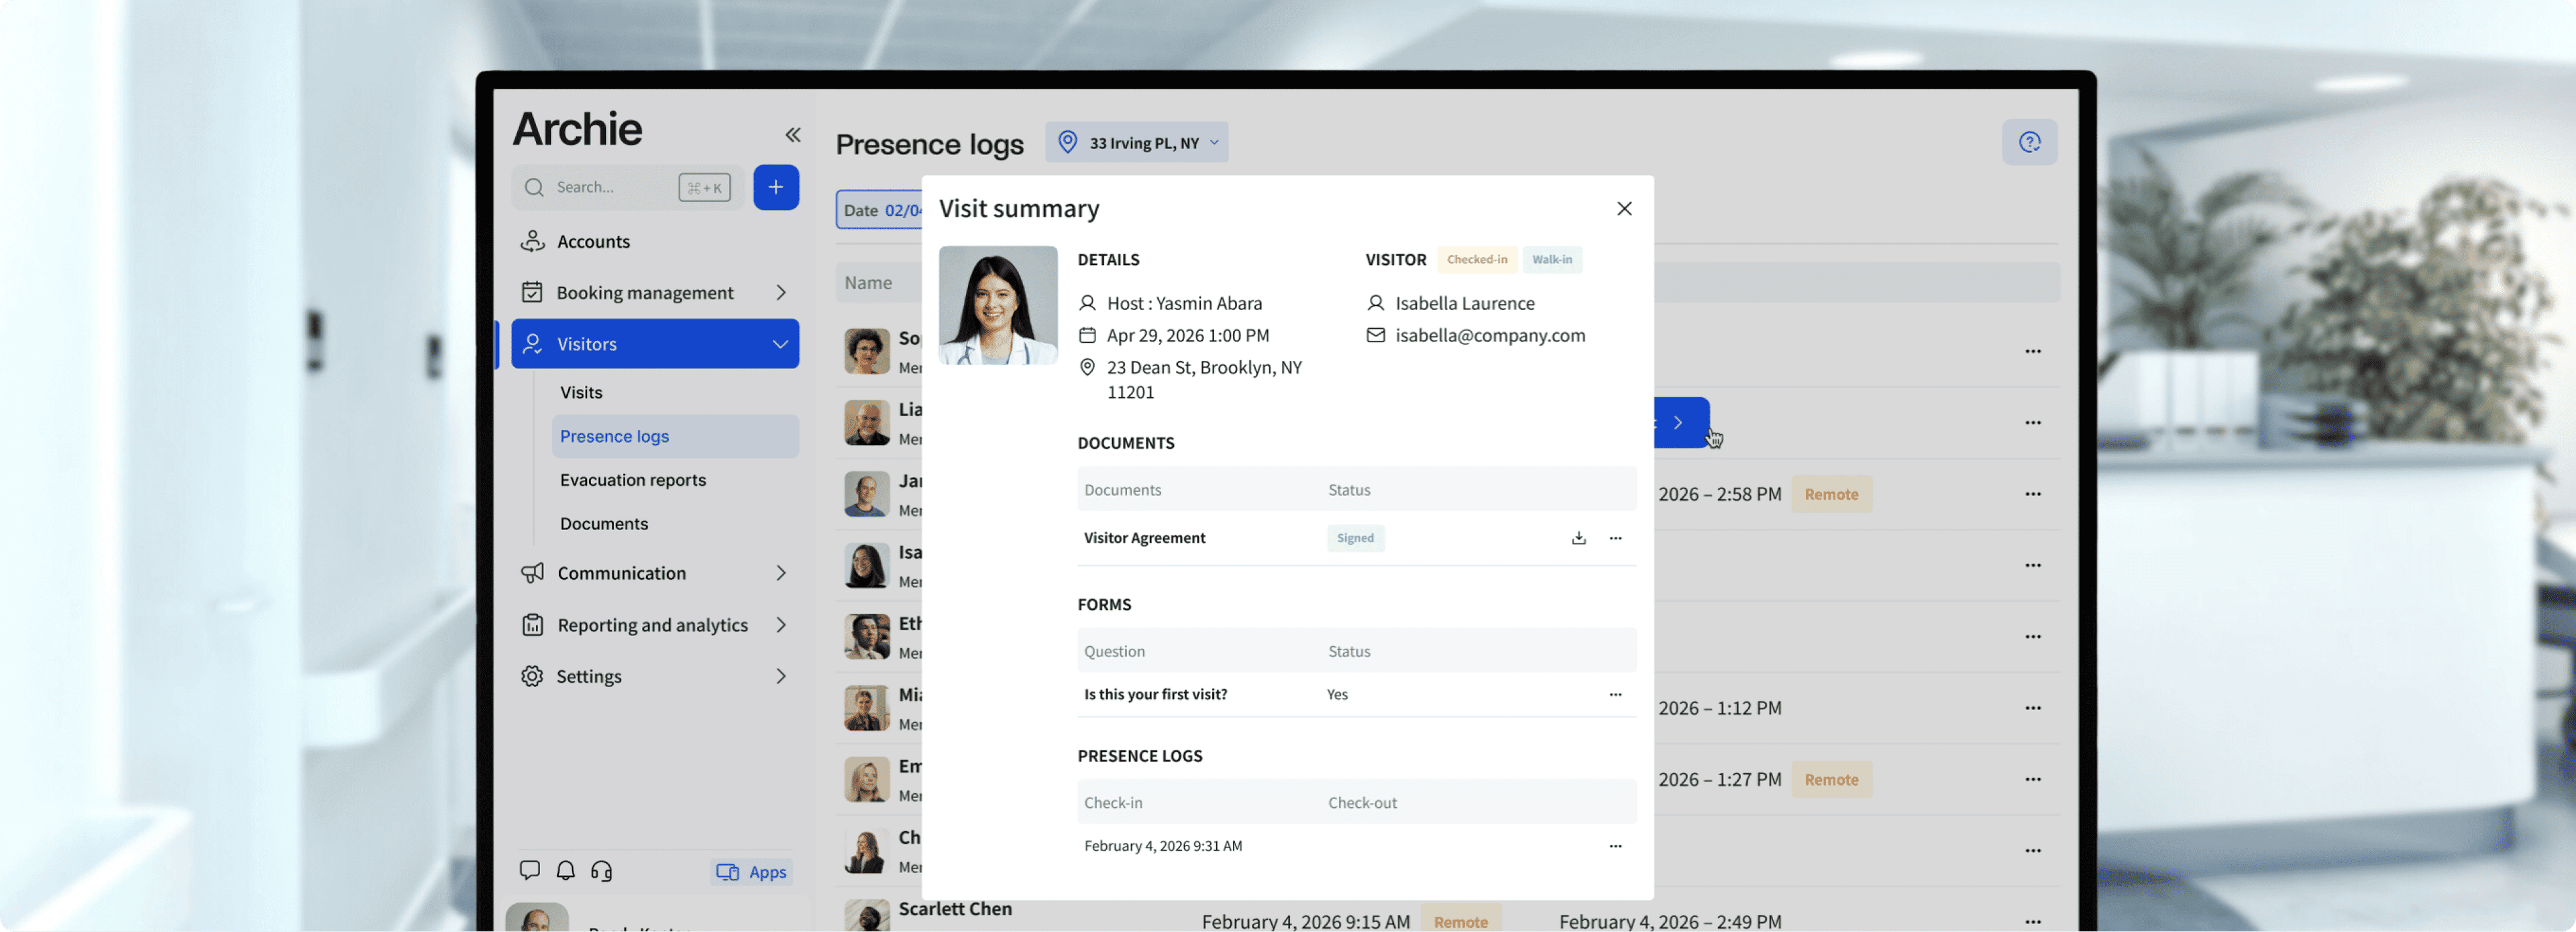Click the Apps button
Image resolution: width=2576 pixels, height=932 pixels.
point(752,872)
